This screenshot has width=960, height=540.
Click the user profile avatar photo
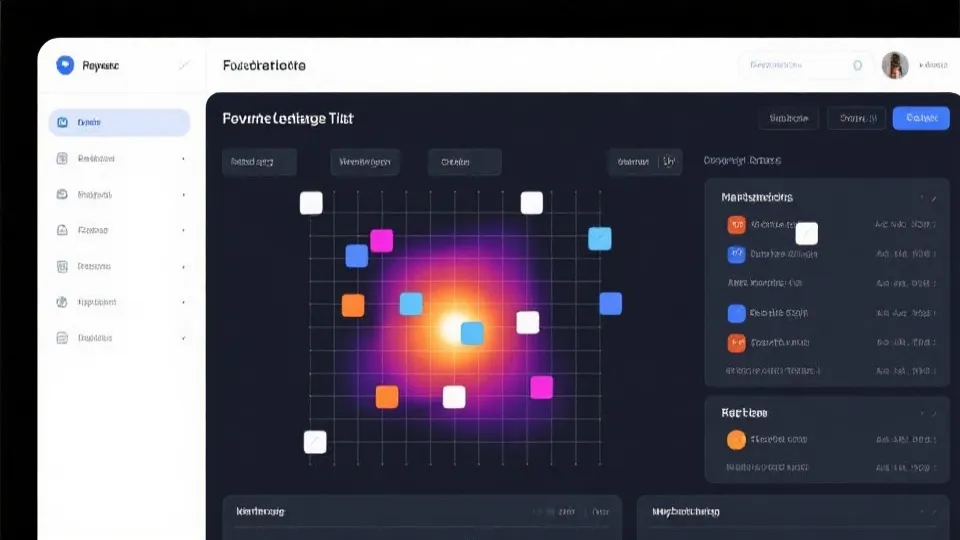tap(895, 66)
